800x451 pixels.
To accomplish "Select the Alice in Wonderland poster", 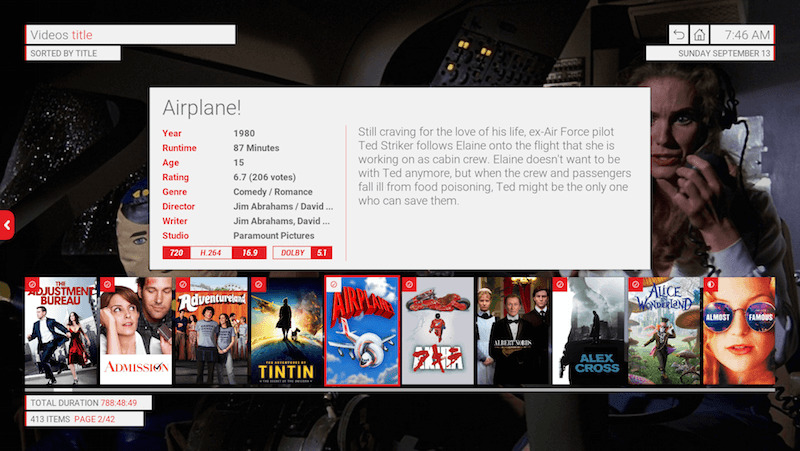I will coord(664,331).
